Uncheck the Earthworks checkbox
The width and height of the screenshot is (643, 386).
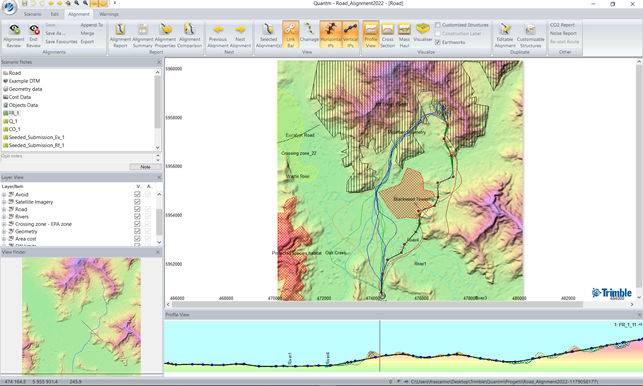438,42
